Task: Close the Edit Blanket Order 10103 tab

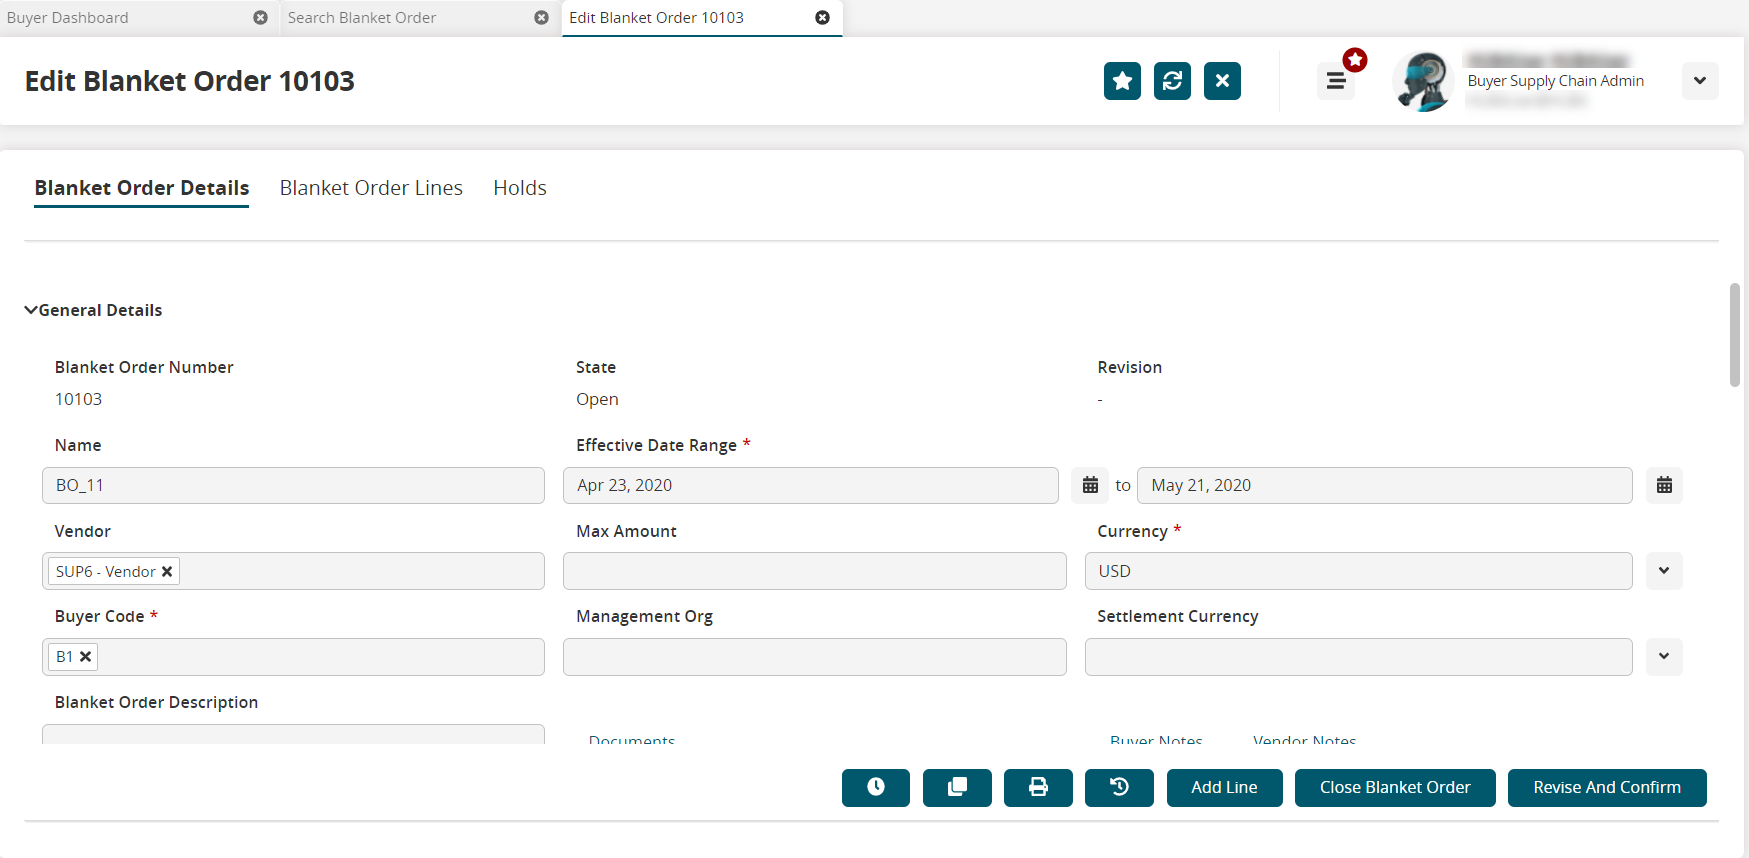Action: (x=822, y=18)
